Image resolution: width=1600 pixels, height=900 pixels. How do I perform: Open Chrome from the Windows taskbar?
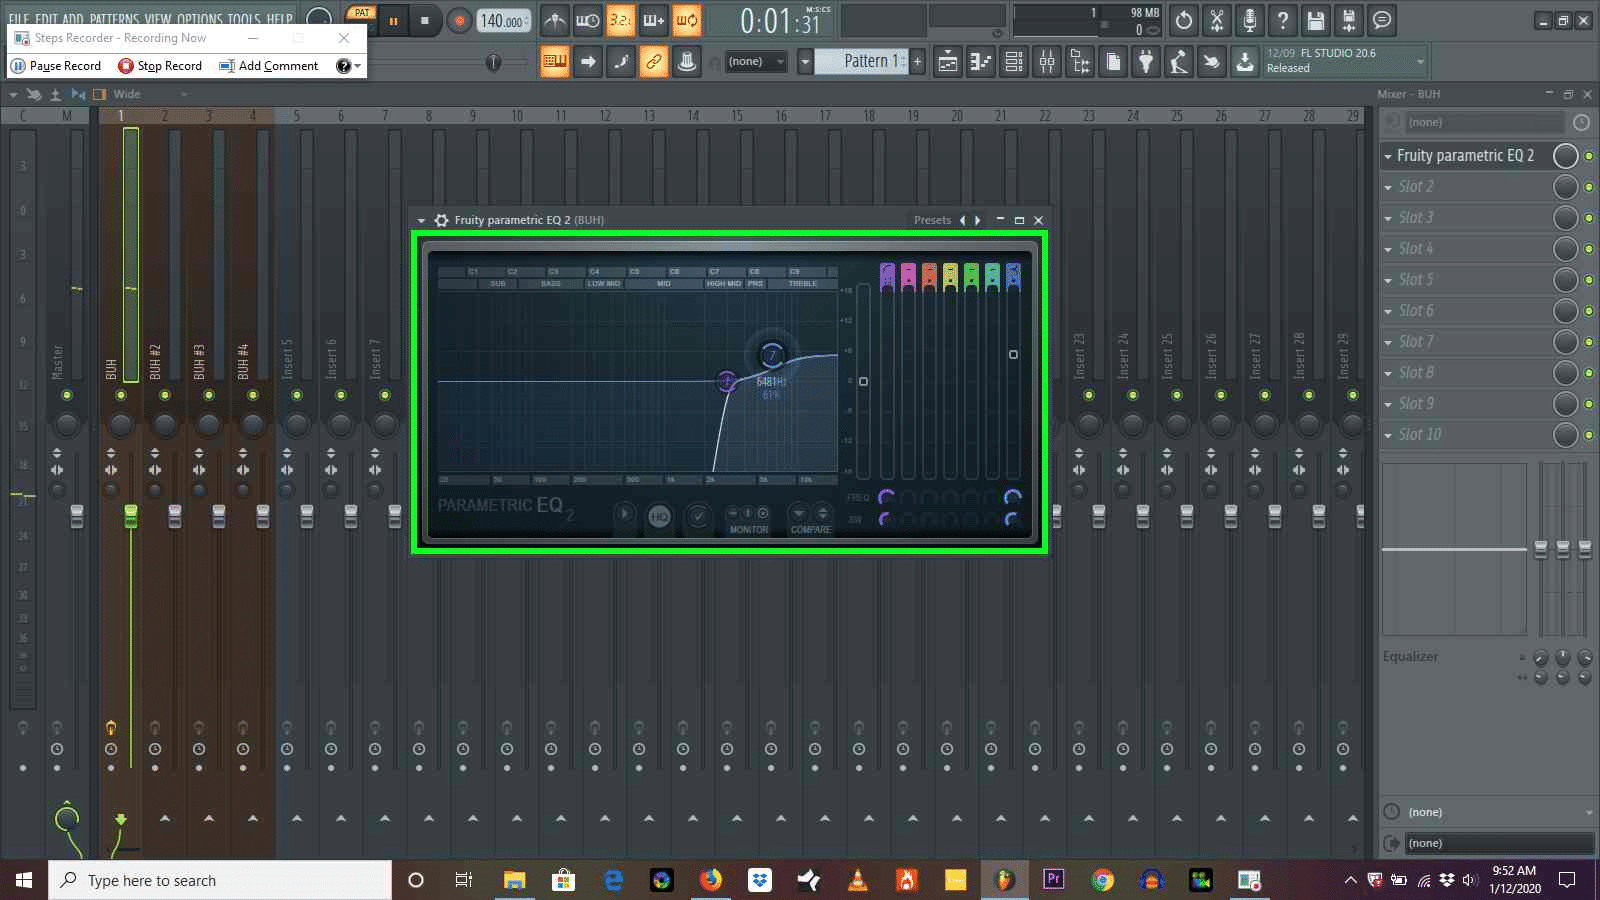pos(1102,880)
